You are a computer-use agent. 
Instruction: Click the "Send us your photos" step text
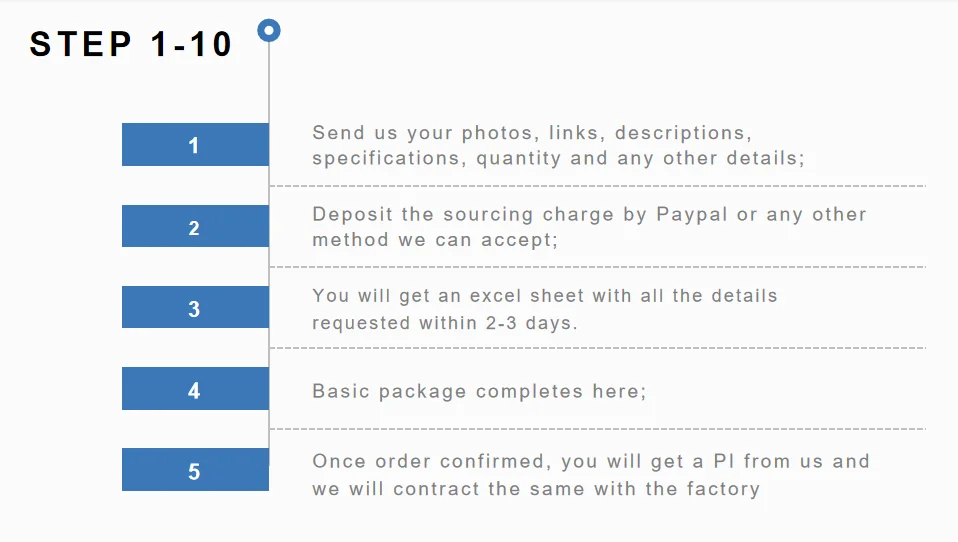tap(557, 145)
